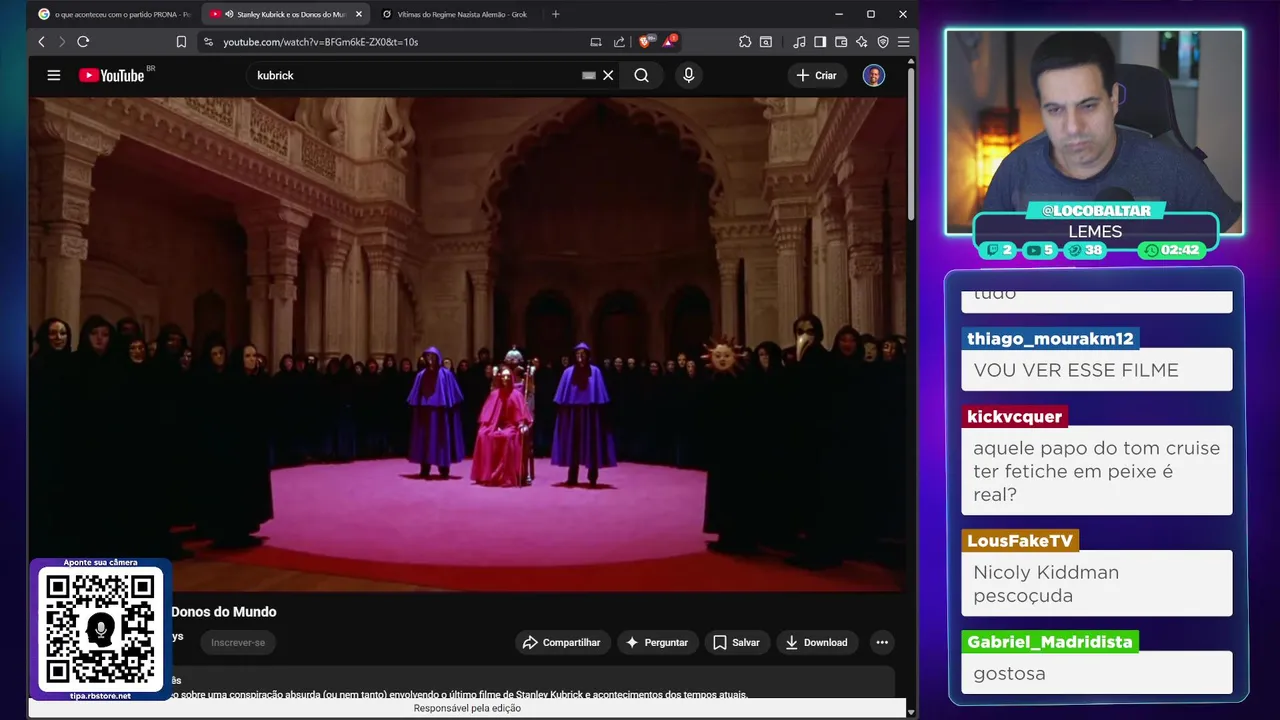The width and height of the screenshot is (1280, 720).
Task: Click the Inscrever-se subscribe button
Action: (238, 643)
